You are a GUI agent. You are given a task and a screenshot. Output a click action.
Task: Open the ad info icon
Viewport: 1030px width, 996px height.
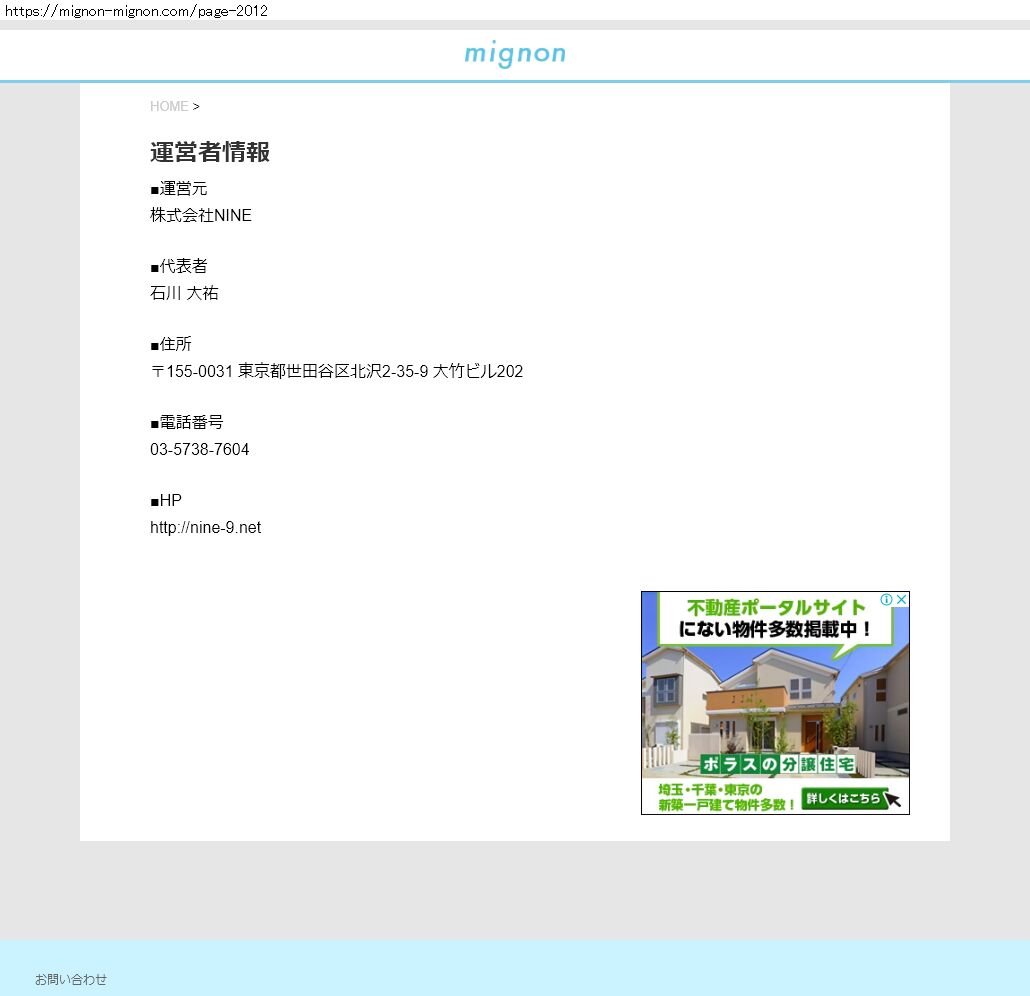coord(886,599)
